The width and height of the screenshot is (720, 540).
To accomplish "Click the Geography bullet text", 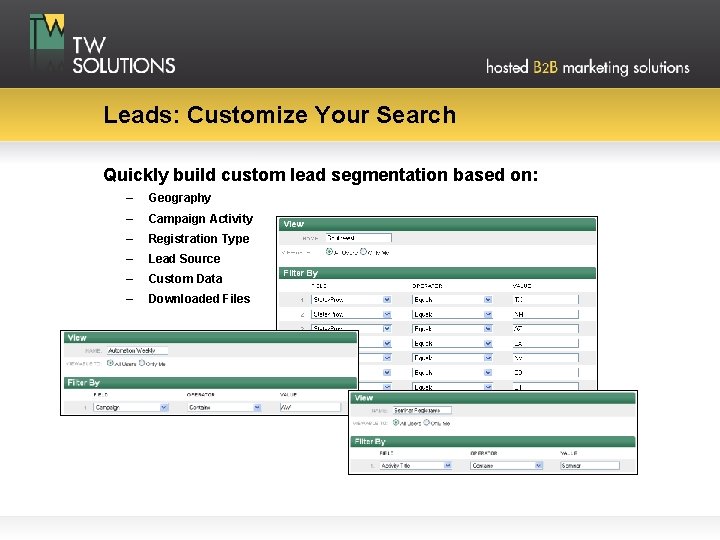I will [x=180, y=198].
